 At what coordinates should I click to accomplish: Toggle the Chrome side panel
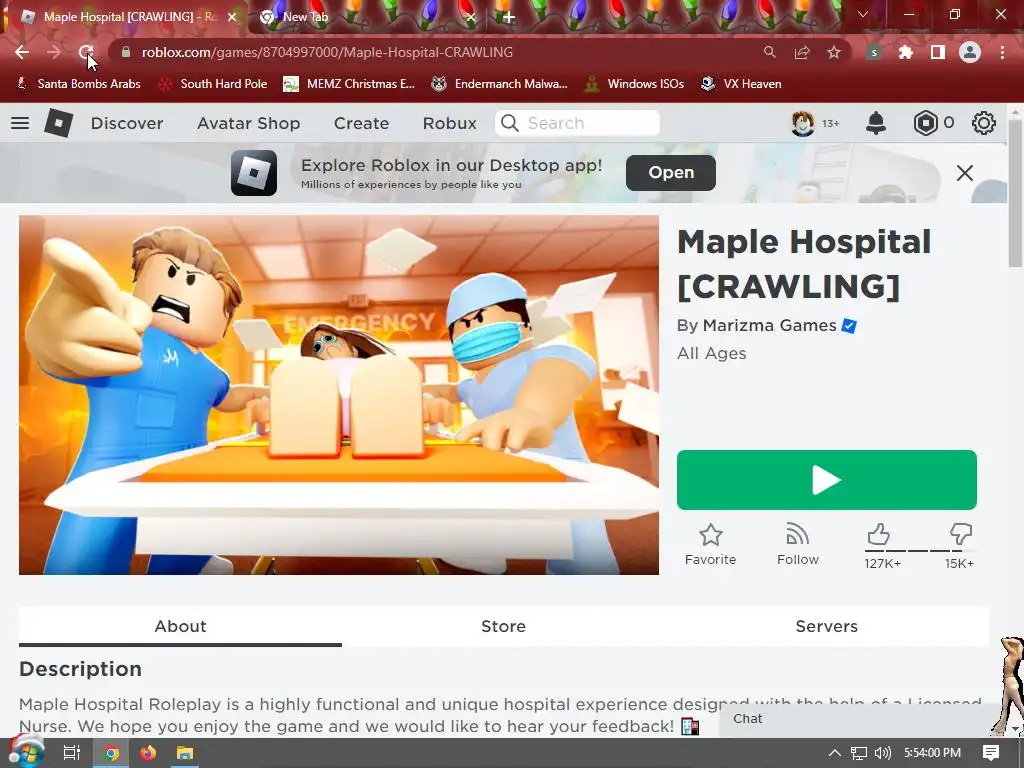pyautogui.click(x=938, y=52)
